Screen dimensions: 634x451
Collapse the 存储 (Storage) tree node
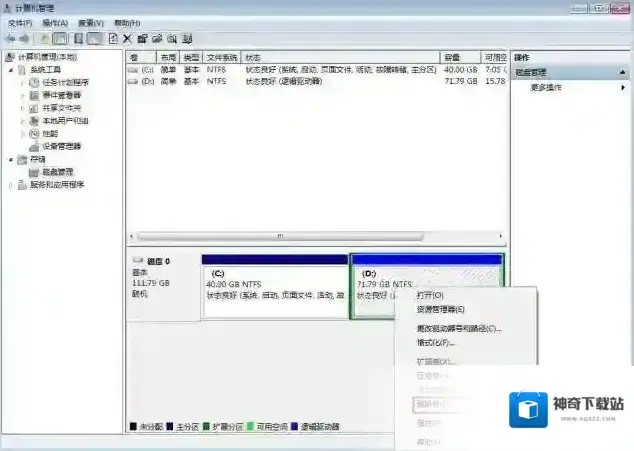point(12,159)
